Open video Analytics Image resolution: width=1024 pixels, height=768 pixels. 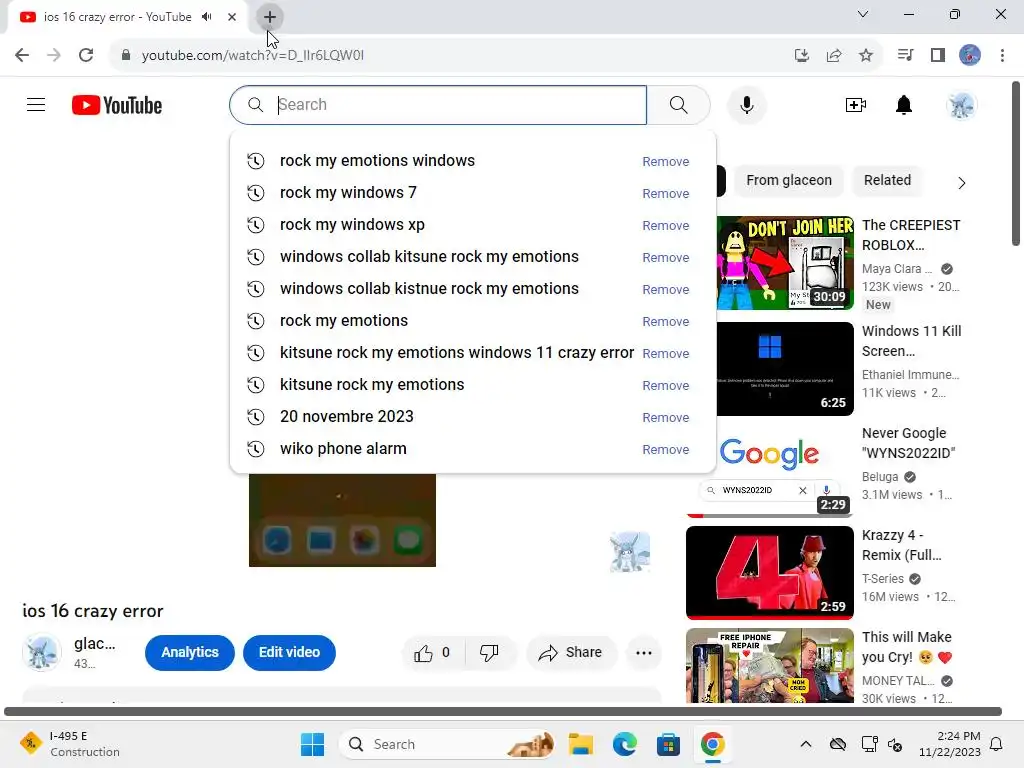pyautogui.click(x=189, y=652)
